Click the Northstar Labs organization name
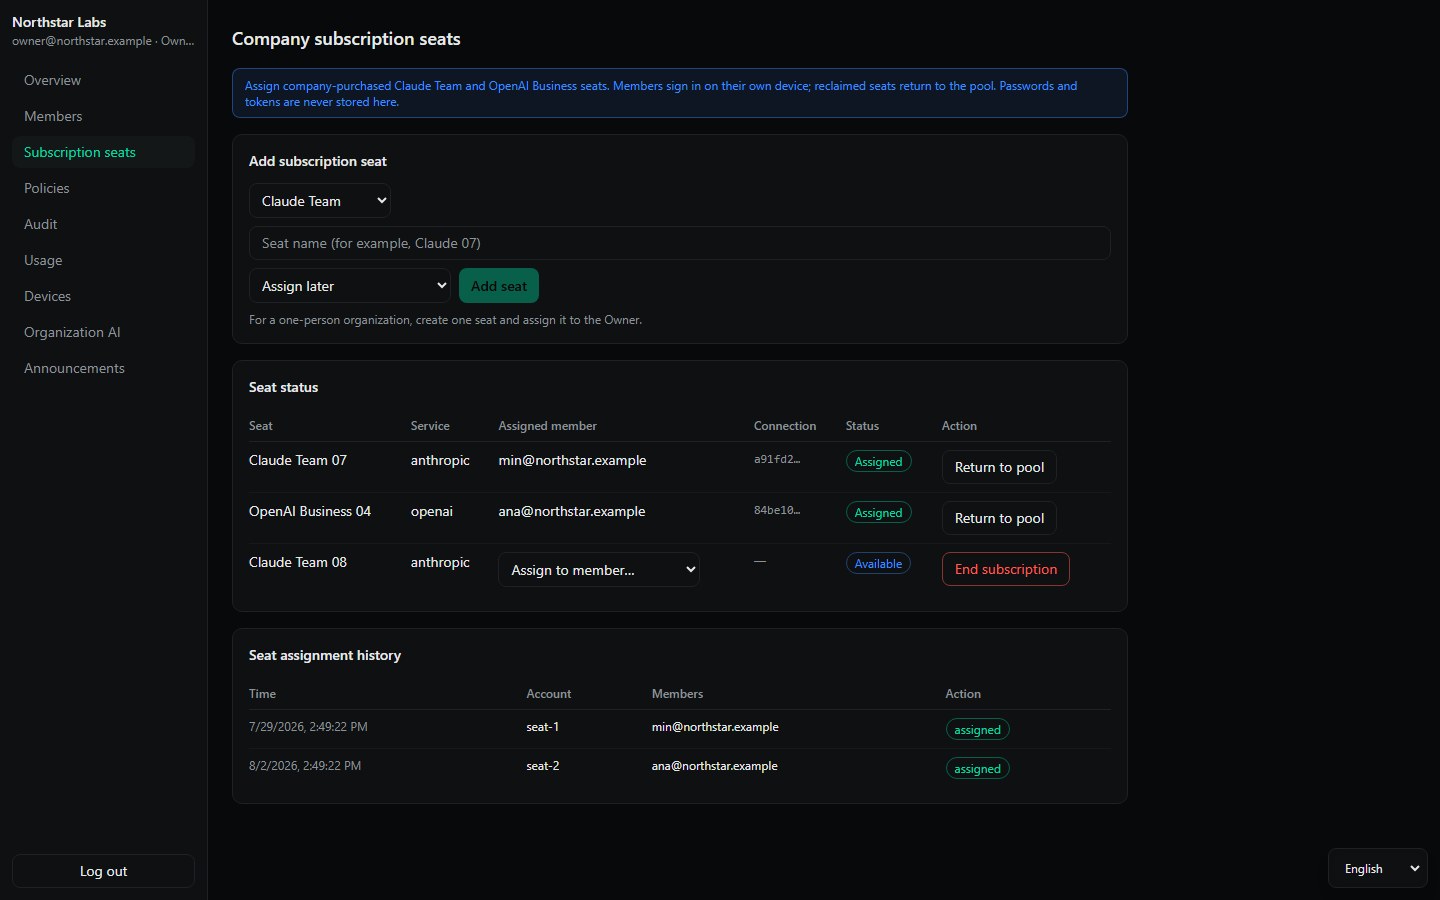 (59, 22)
